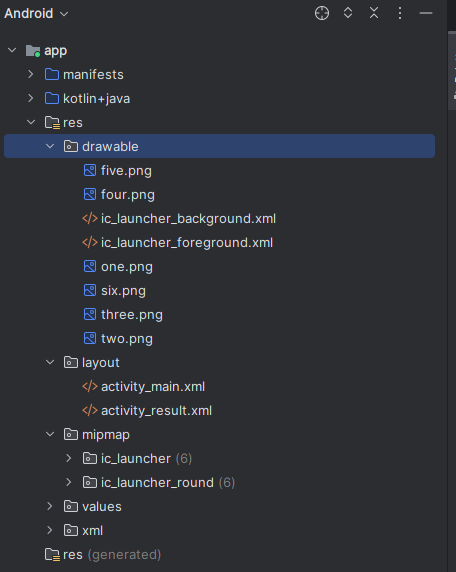Click the Collapse All icon

(374, 13)
